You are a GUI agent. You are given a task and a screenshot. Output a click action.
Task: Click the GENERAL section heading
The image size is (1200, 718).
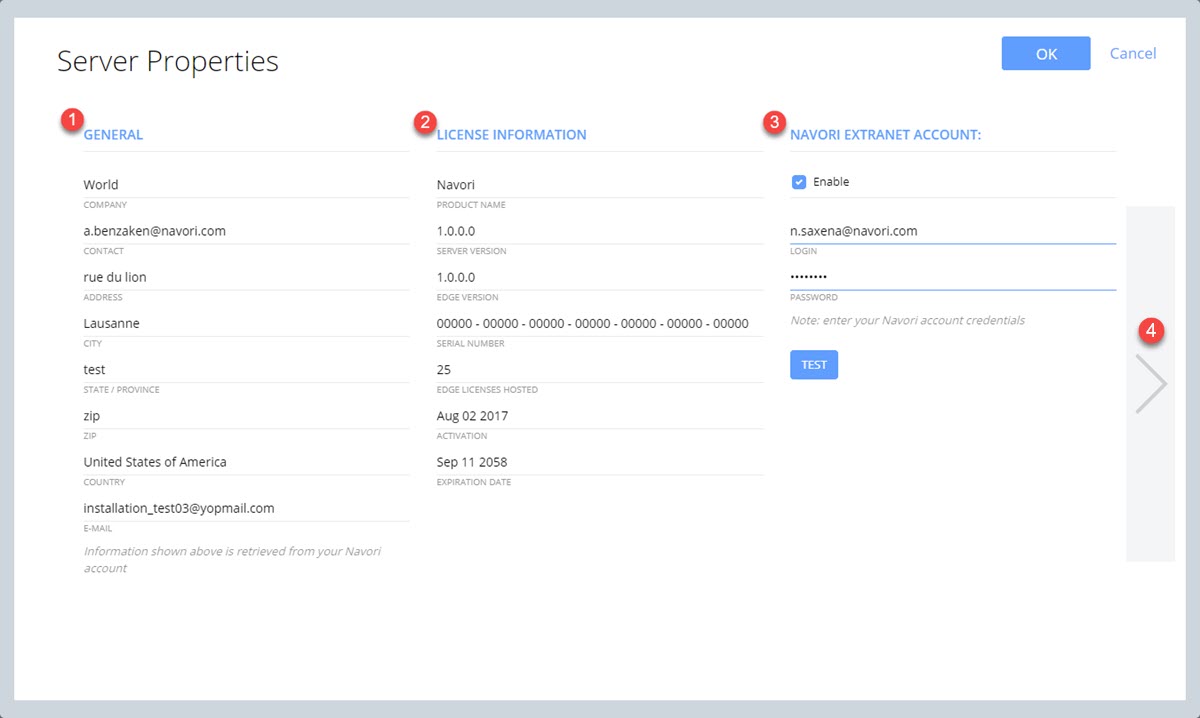pyautogui.click(x=113, y=135)
